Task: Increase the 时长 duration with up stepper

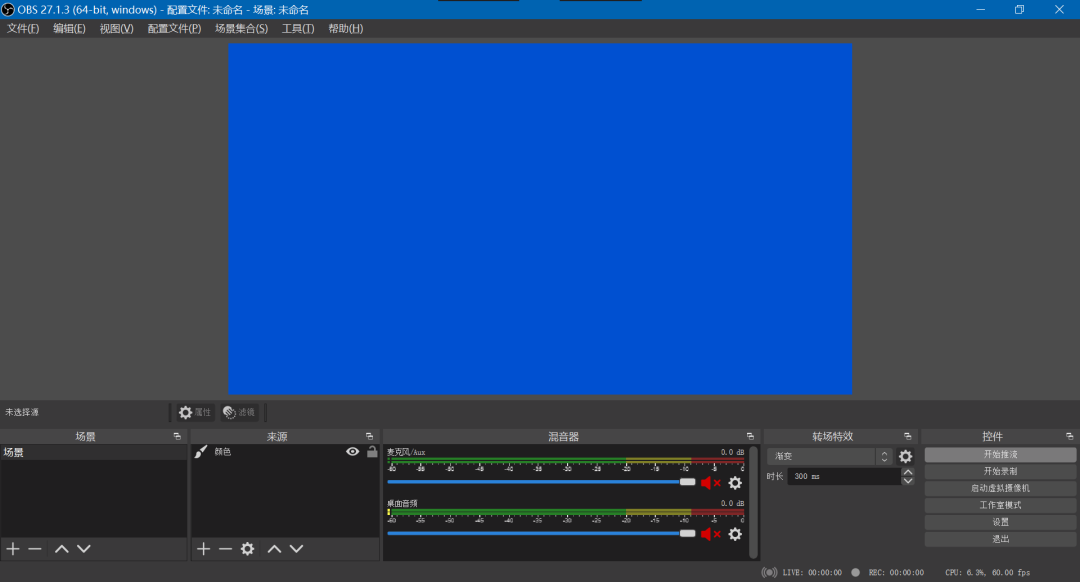Action: [x=908, y=472]
